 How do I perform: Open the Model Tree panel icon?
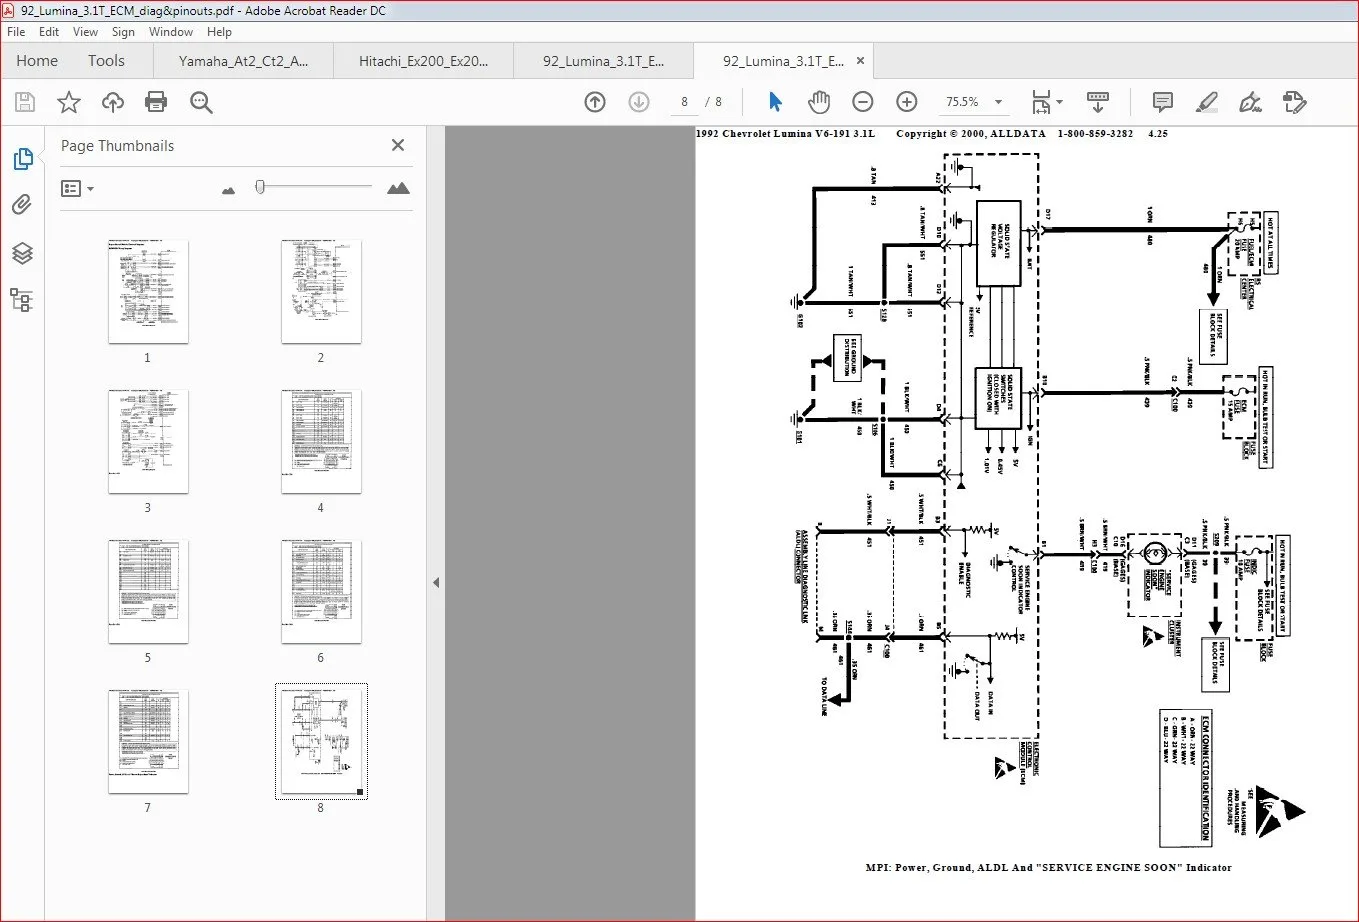[22, 299]
